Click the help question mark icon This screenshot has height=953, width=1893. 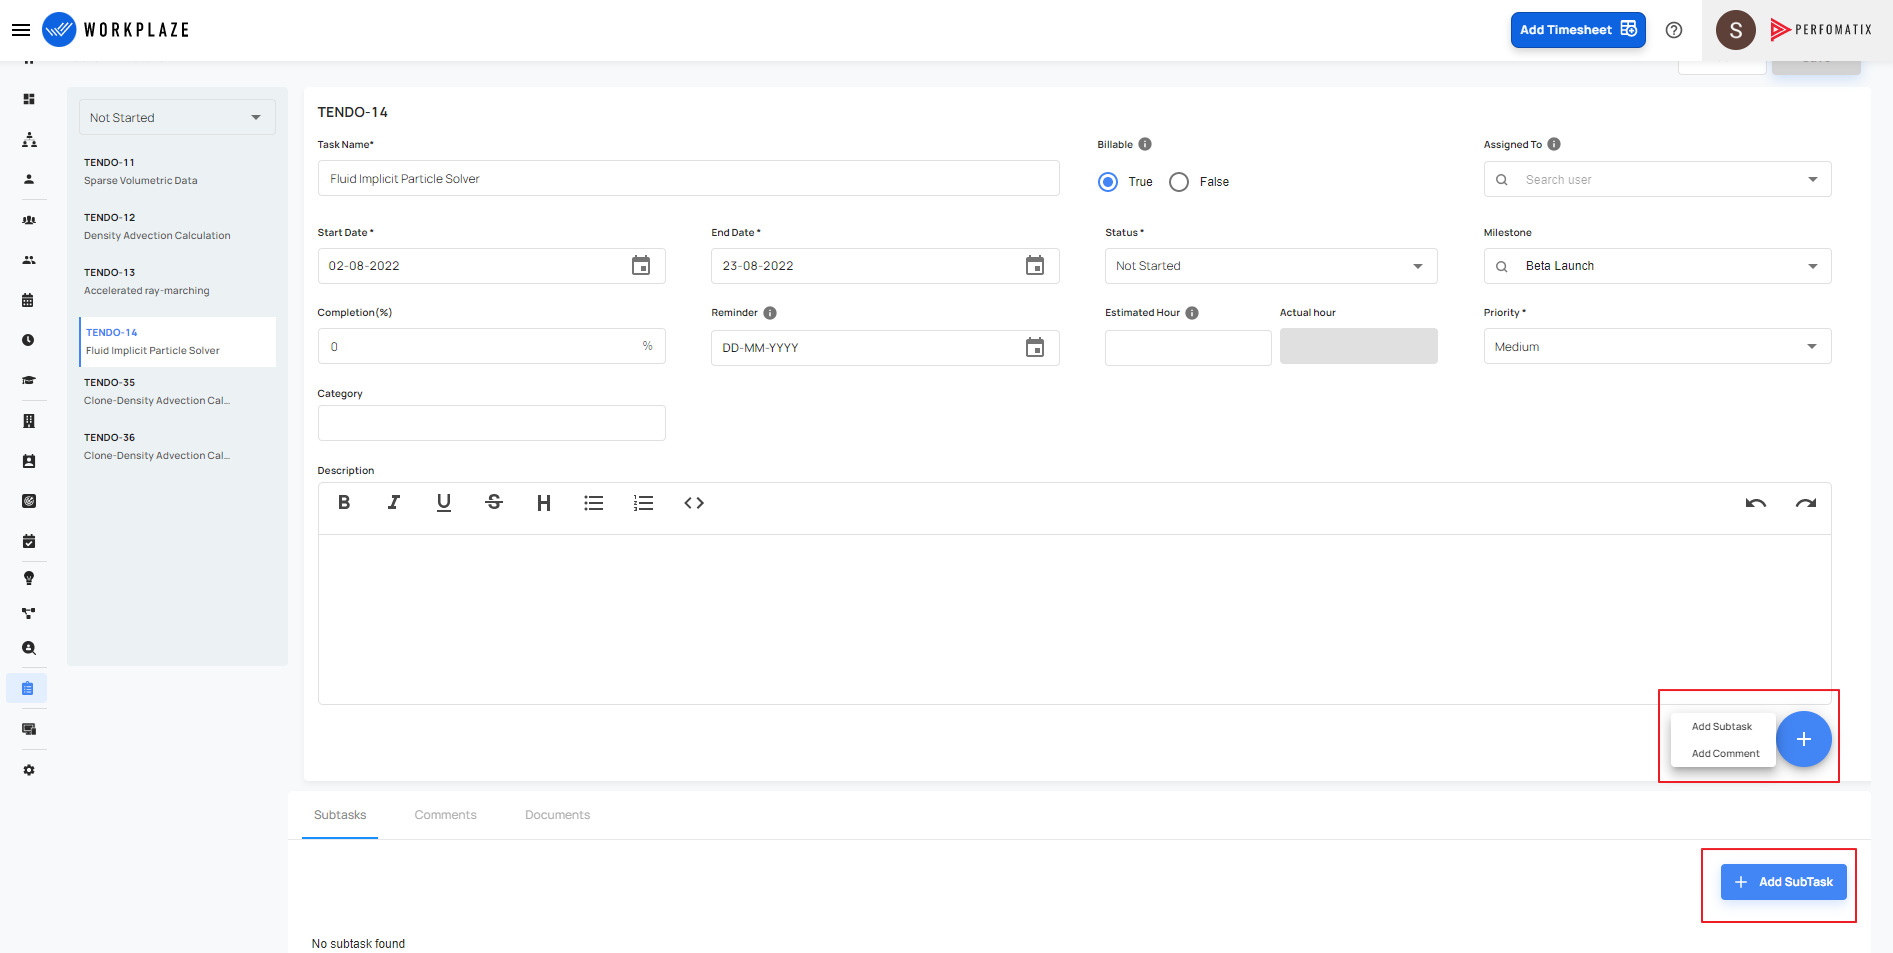click(1674, 30)
